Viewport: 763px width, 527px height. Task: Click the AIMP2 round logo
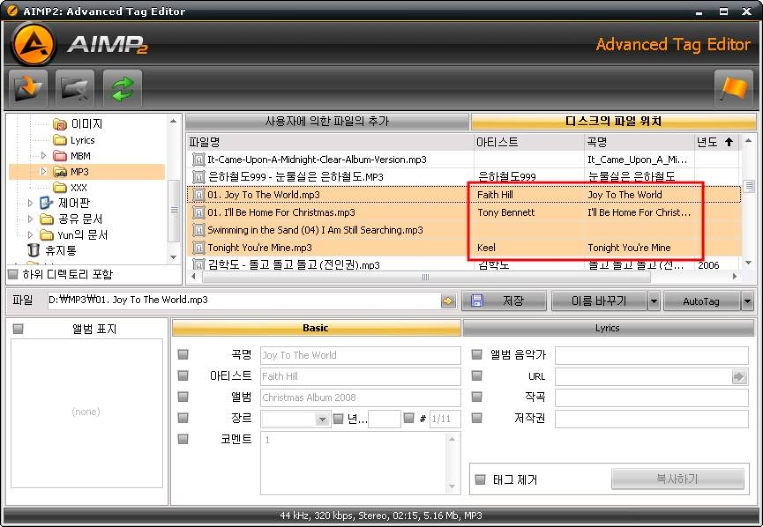[34, 45]
